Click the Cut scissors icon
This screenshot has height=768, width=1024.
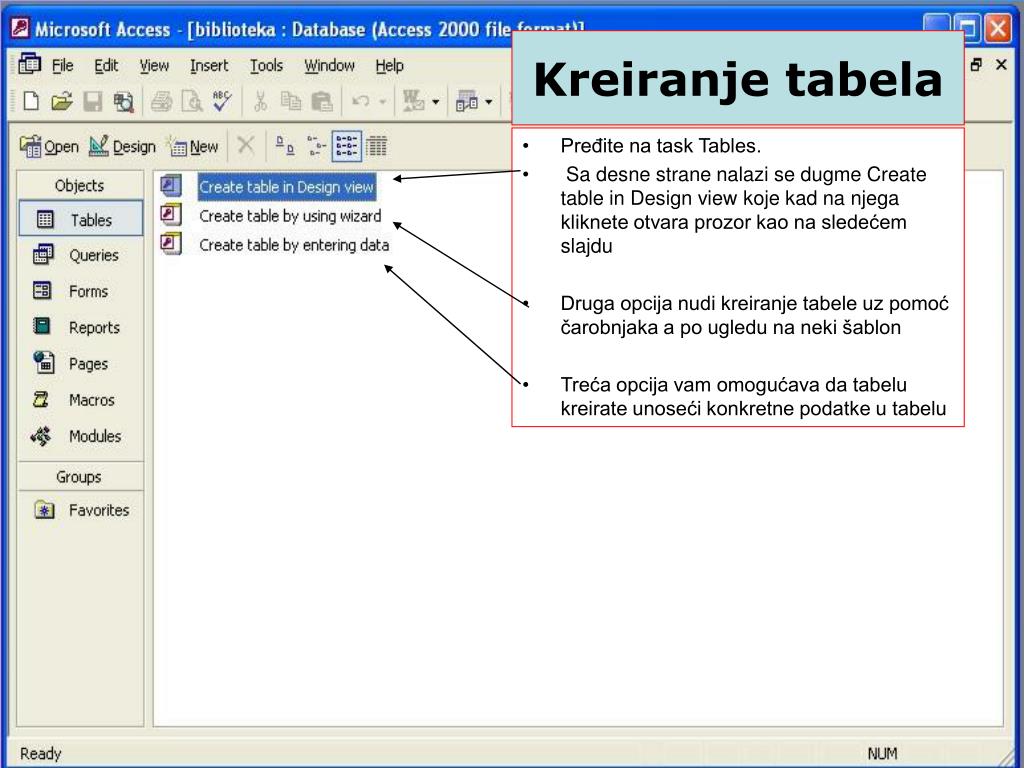point(260,101)
